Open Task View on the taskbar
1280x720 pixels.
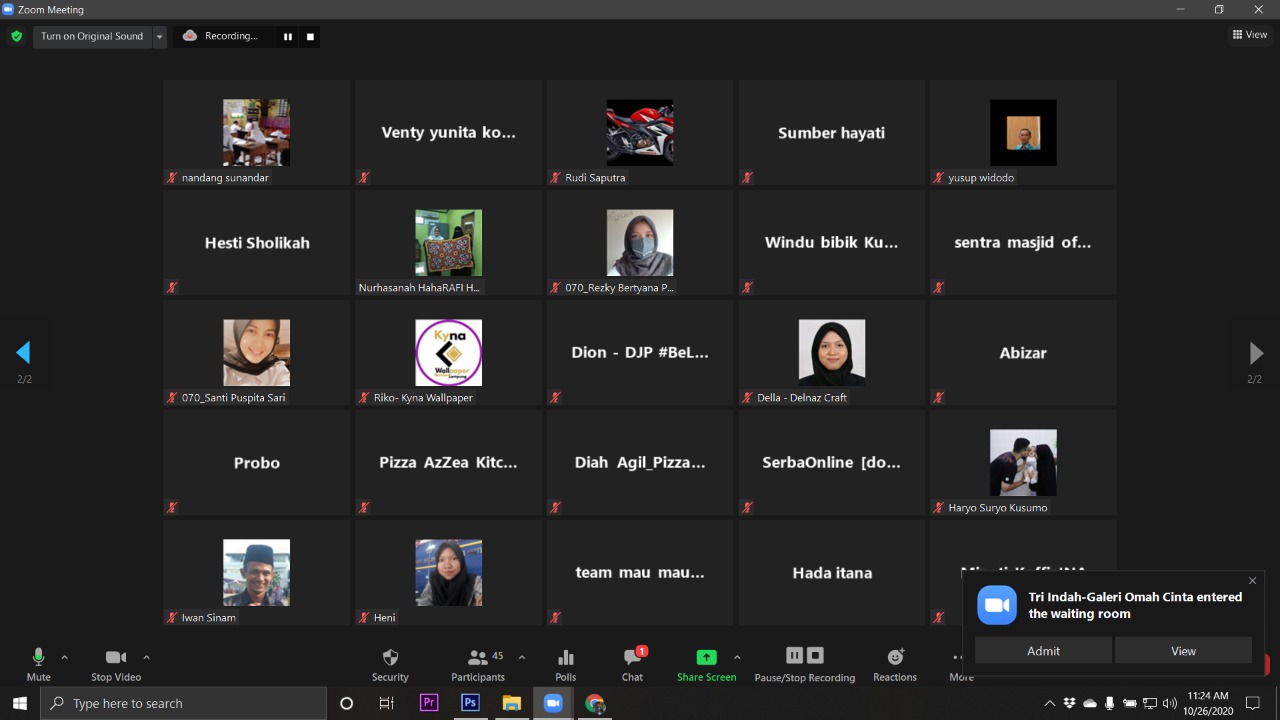coord(387,703)
